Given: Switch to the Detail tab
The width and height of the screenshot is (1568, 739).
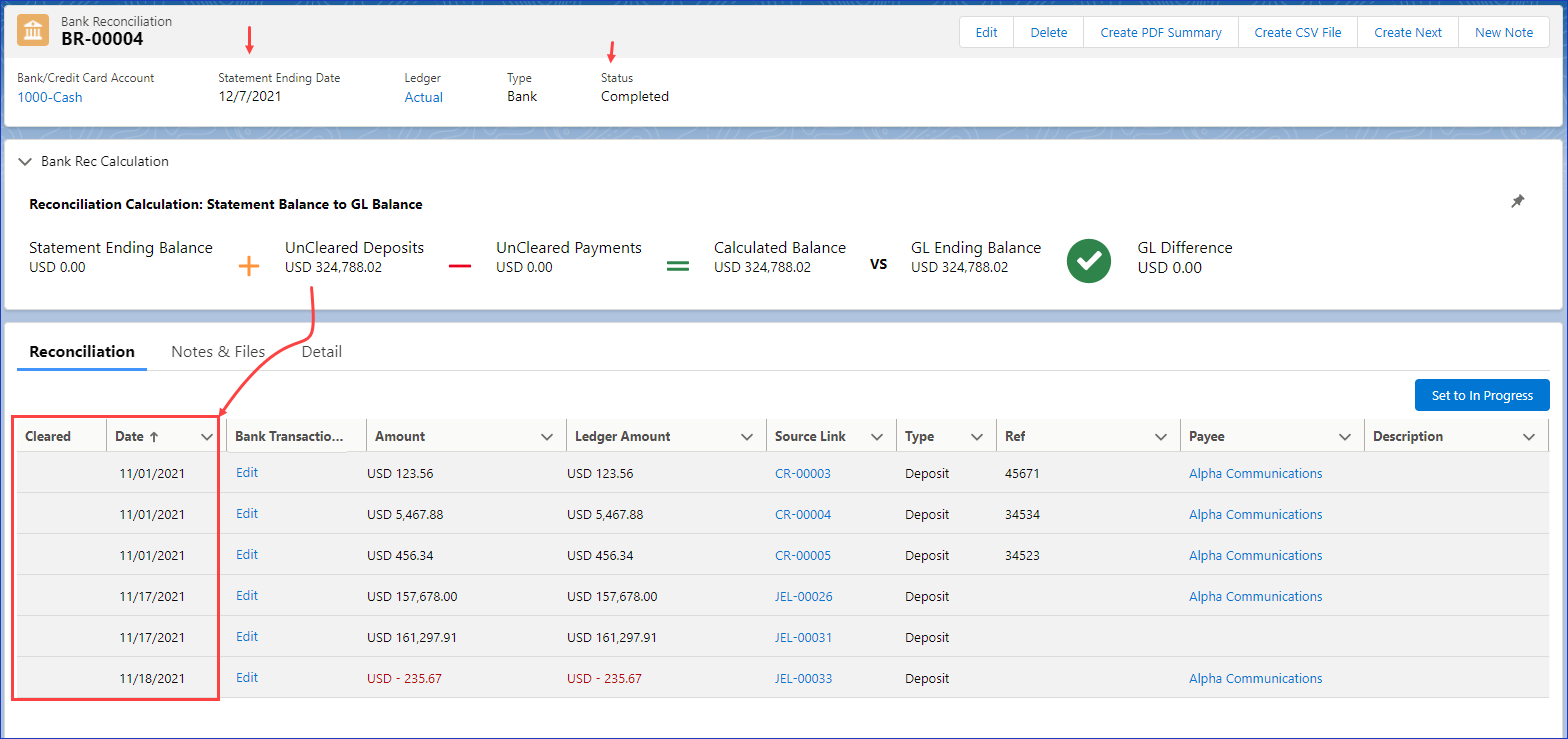Looking at the screenshot, I should tap(321, 352).
